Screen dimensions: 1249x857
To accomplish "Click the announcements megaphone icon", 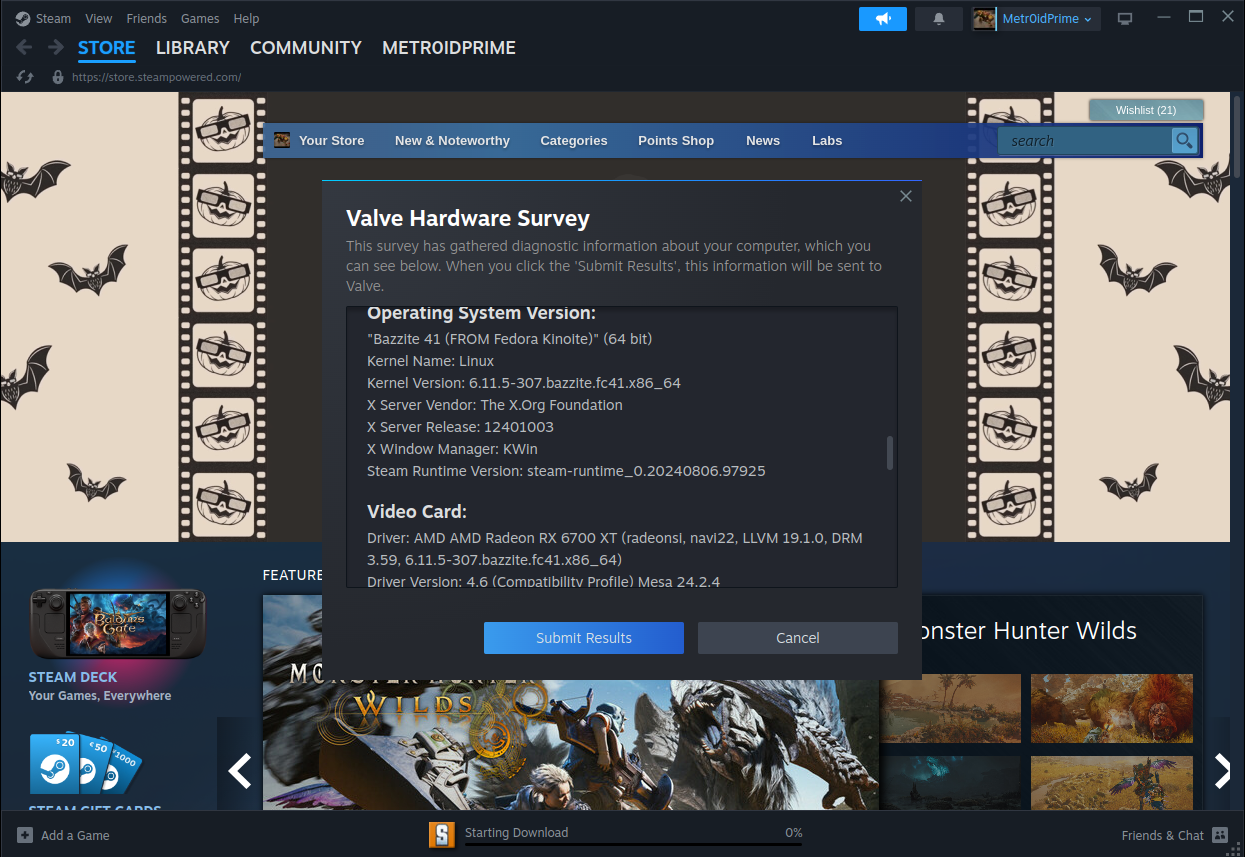I will coord(882,19).
